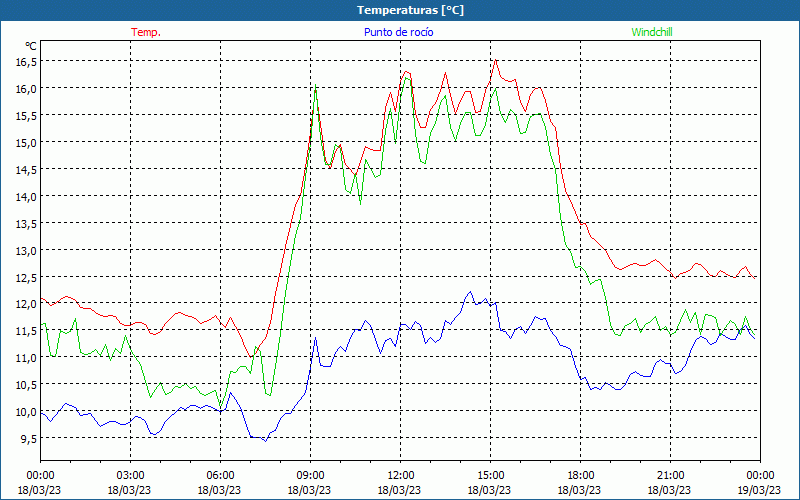Click the 09:00 time axis label
800x500 pixels.
tap(310, 475)
